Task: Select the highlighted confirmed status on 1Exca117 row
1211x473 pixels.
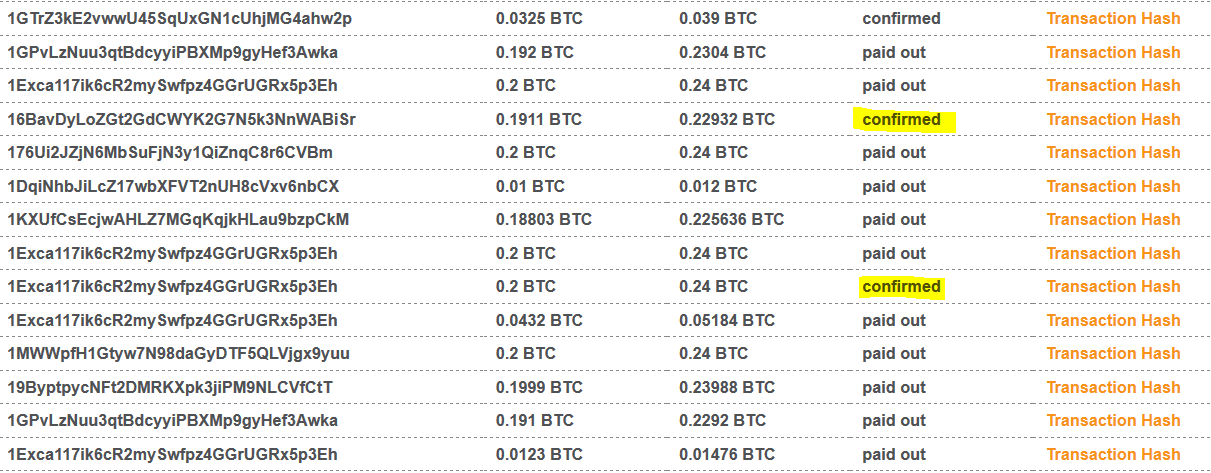Action: (x=902, y=287)
